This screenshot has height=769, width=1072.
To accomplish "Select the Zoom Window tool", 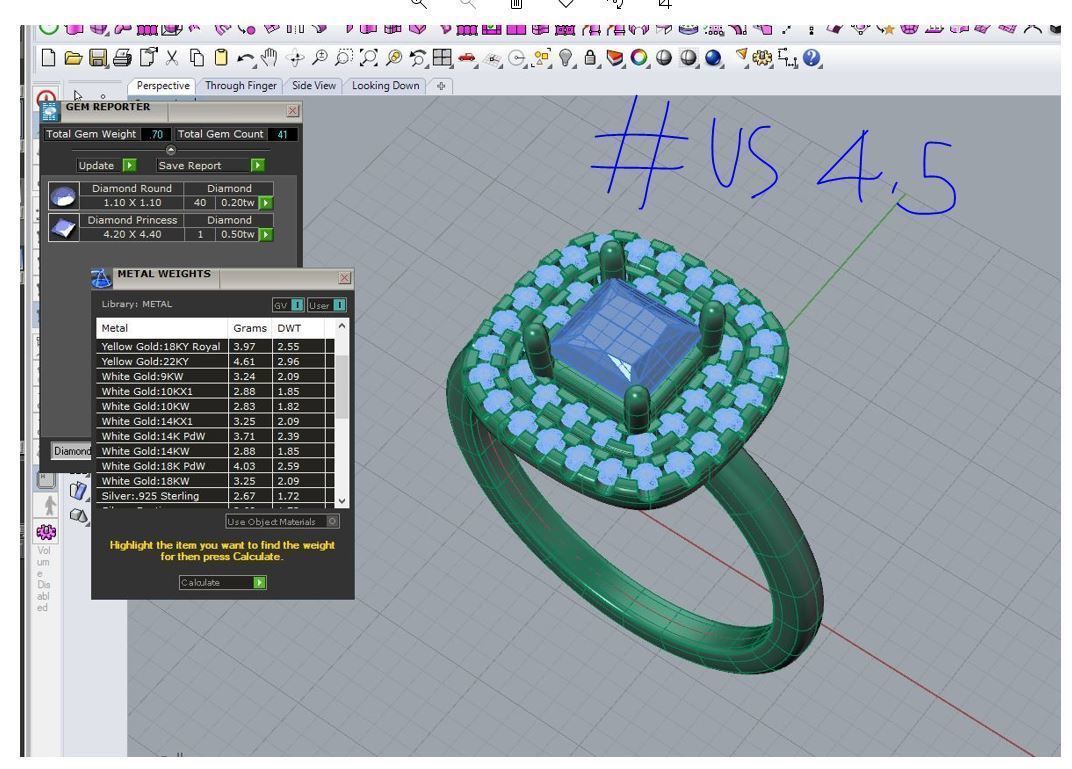I will [x=344, y=58].
